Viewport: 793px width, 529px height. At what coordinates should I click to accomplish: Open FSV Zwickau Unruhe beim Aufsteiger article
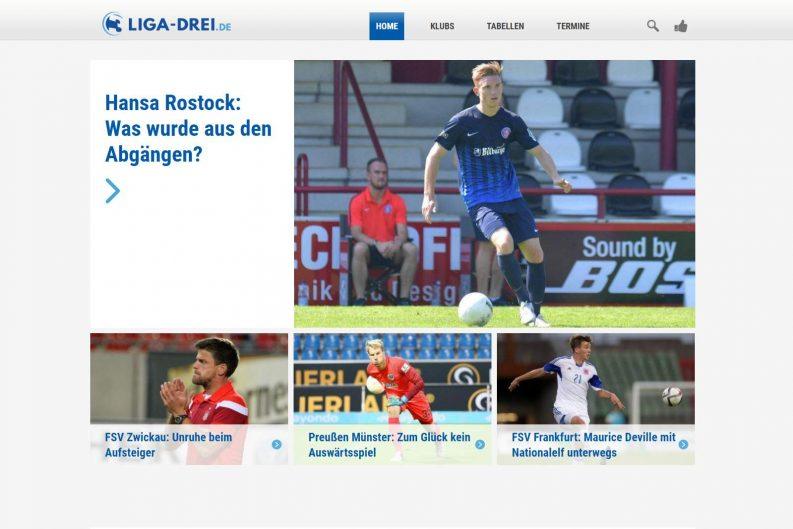coord(168,445)
